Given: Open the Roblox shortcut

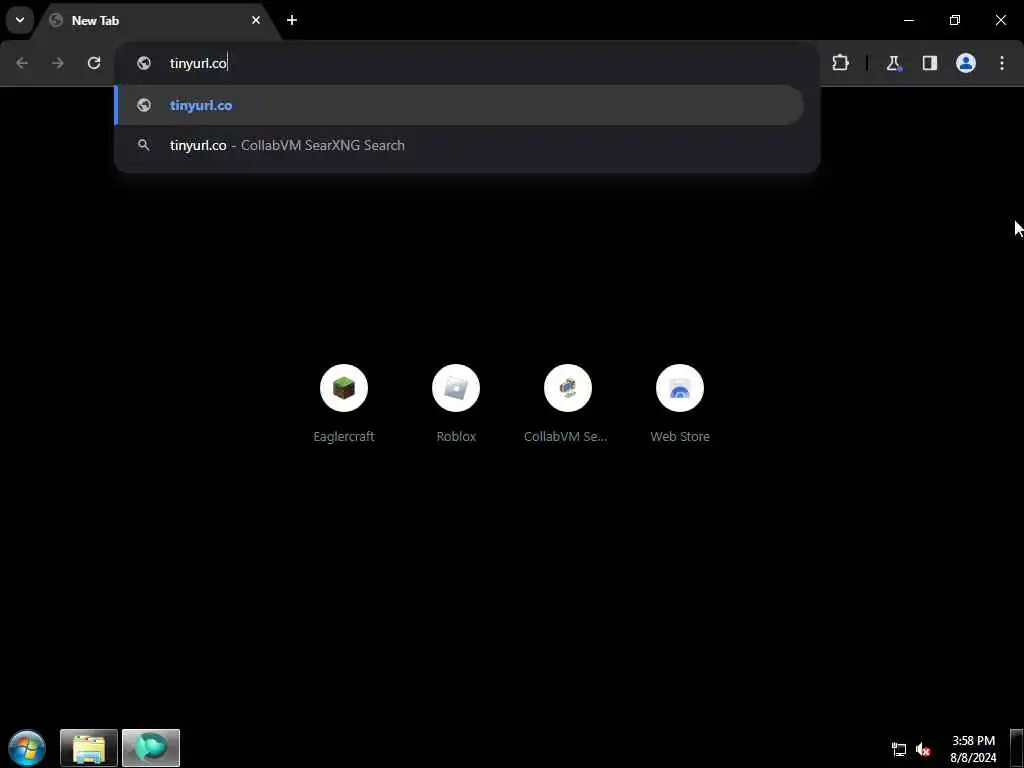Looking at the screenshot, I should (456, 404).
